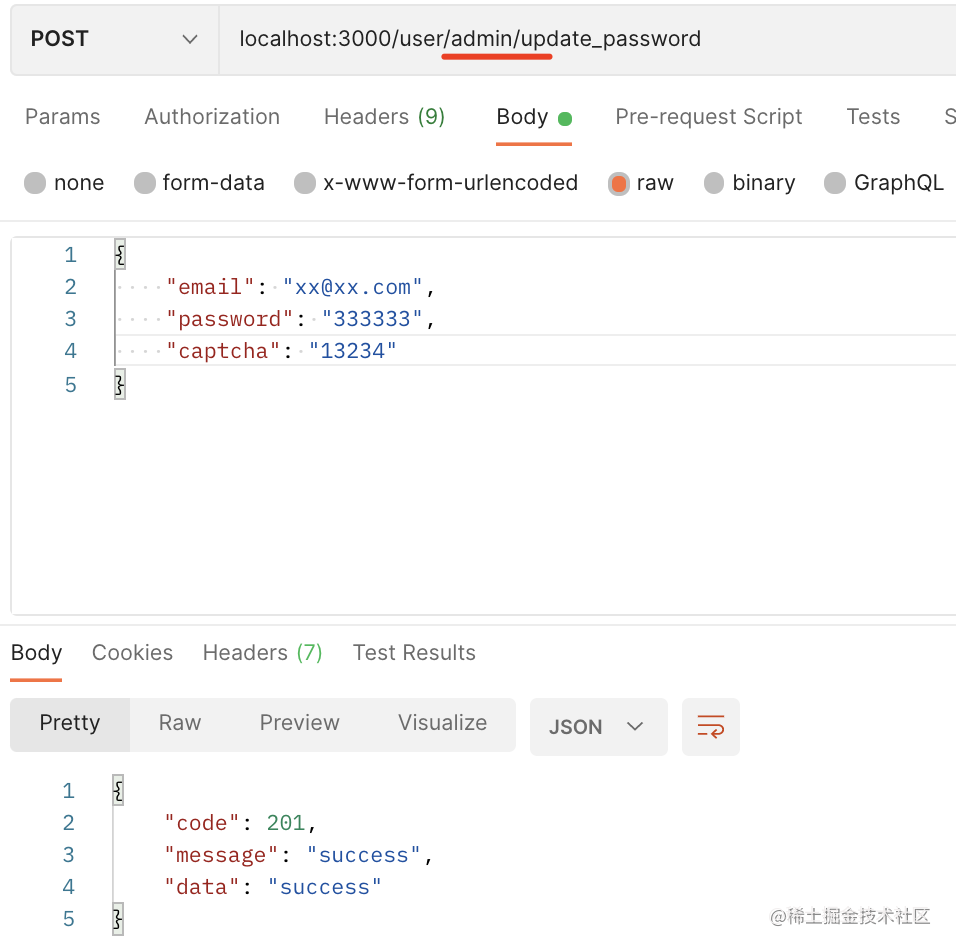Open the Test Results tab
Viewport: 956px width, 952px height.
414,653
